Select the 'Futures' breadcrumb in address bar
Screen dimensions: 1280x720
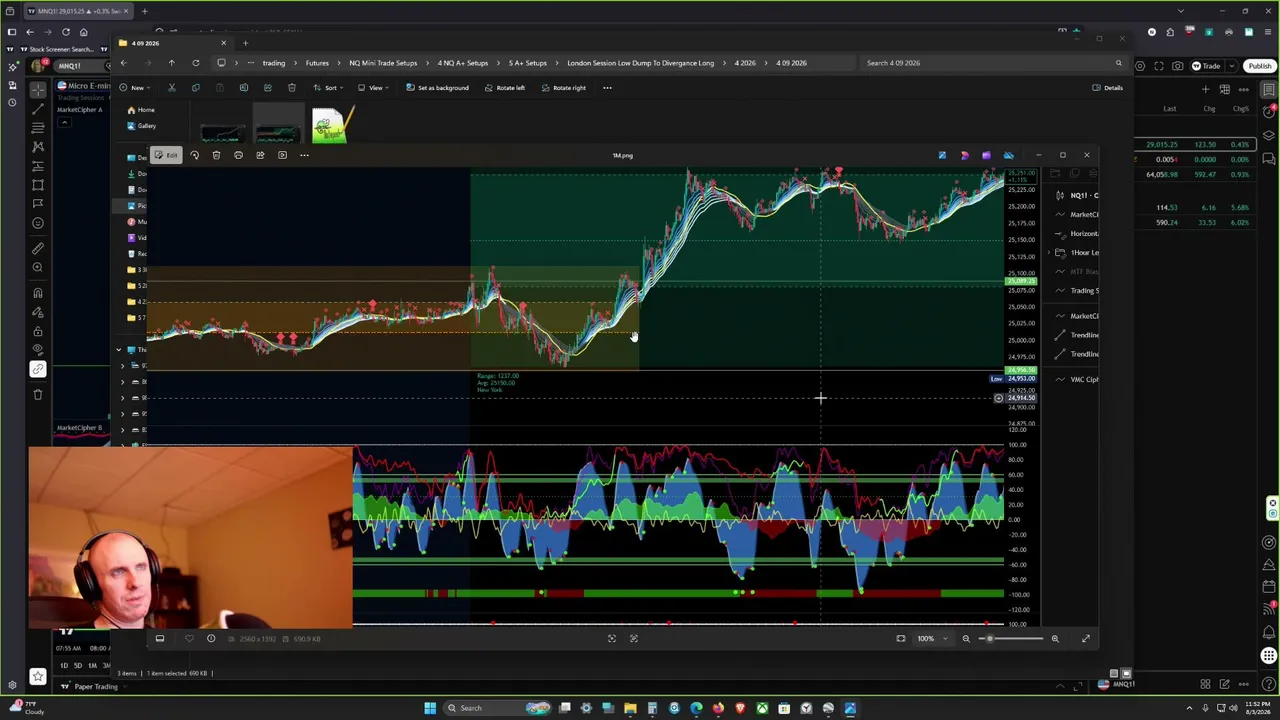[x=317, y=63]
